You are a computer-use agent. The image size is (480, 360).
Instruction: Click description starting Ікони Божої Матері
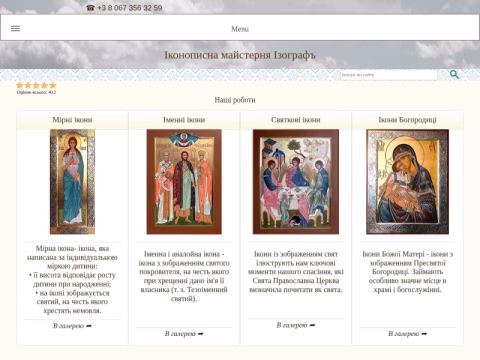tap(407, 272)
